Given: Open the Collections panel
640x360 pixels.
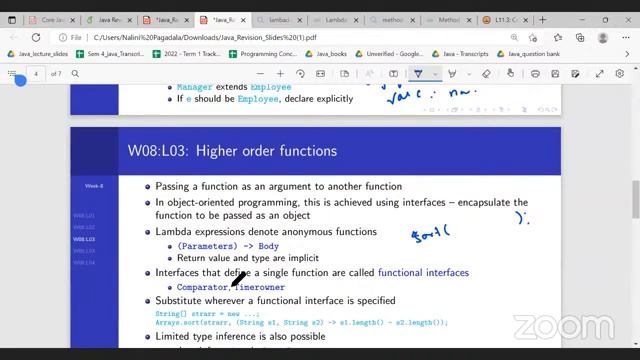Looking at the screenshot, I should [x=580, y=38].
